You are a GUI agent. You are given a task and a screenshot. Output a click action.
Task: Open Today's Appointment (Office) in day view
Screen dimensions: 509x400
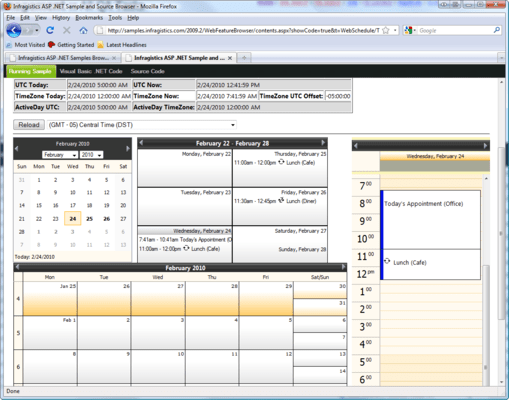coord(430,220)
